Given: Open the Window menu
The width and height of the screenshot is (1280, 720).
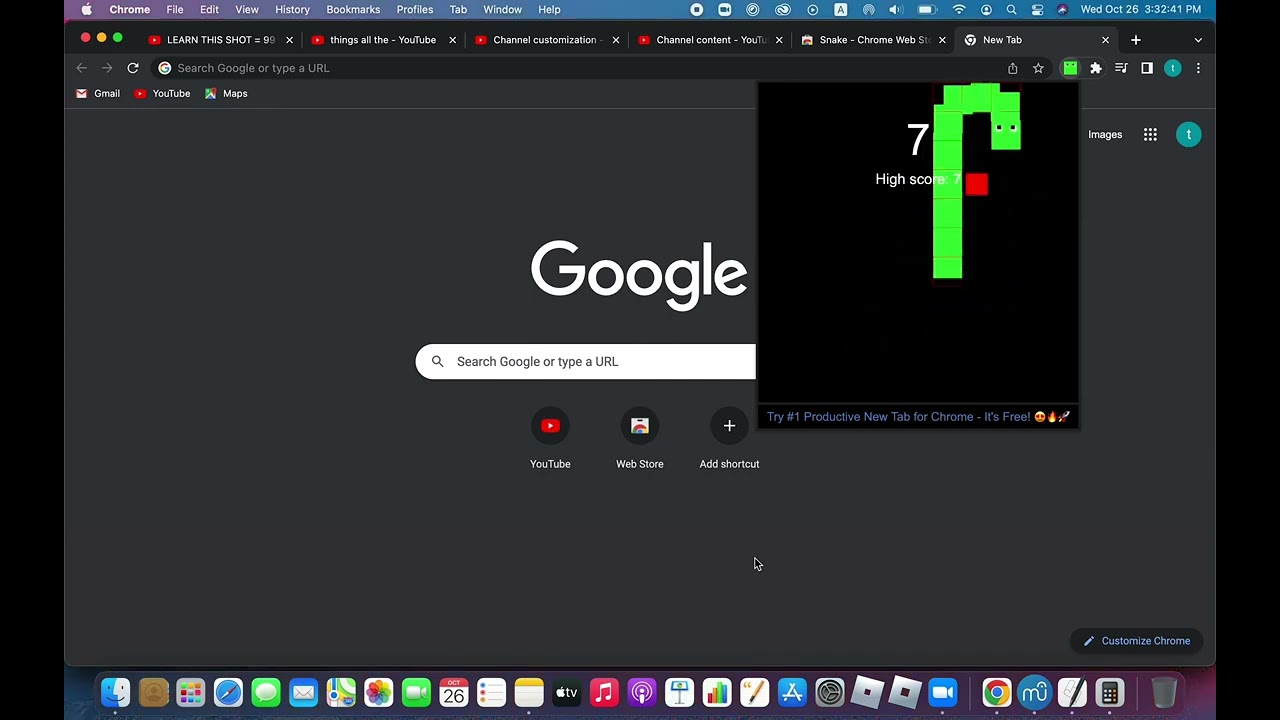Looking at the screenshot, I should tap(502, 9).
